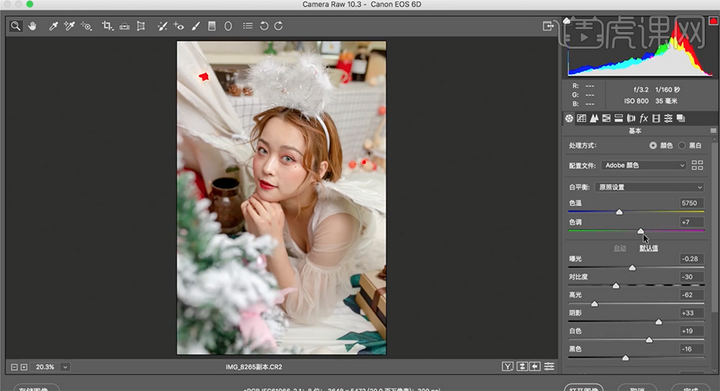720x391 pixels.
Task: Switch to the Effects fx panel tab
Action: coord(644,118)
